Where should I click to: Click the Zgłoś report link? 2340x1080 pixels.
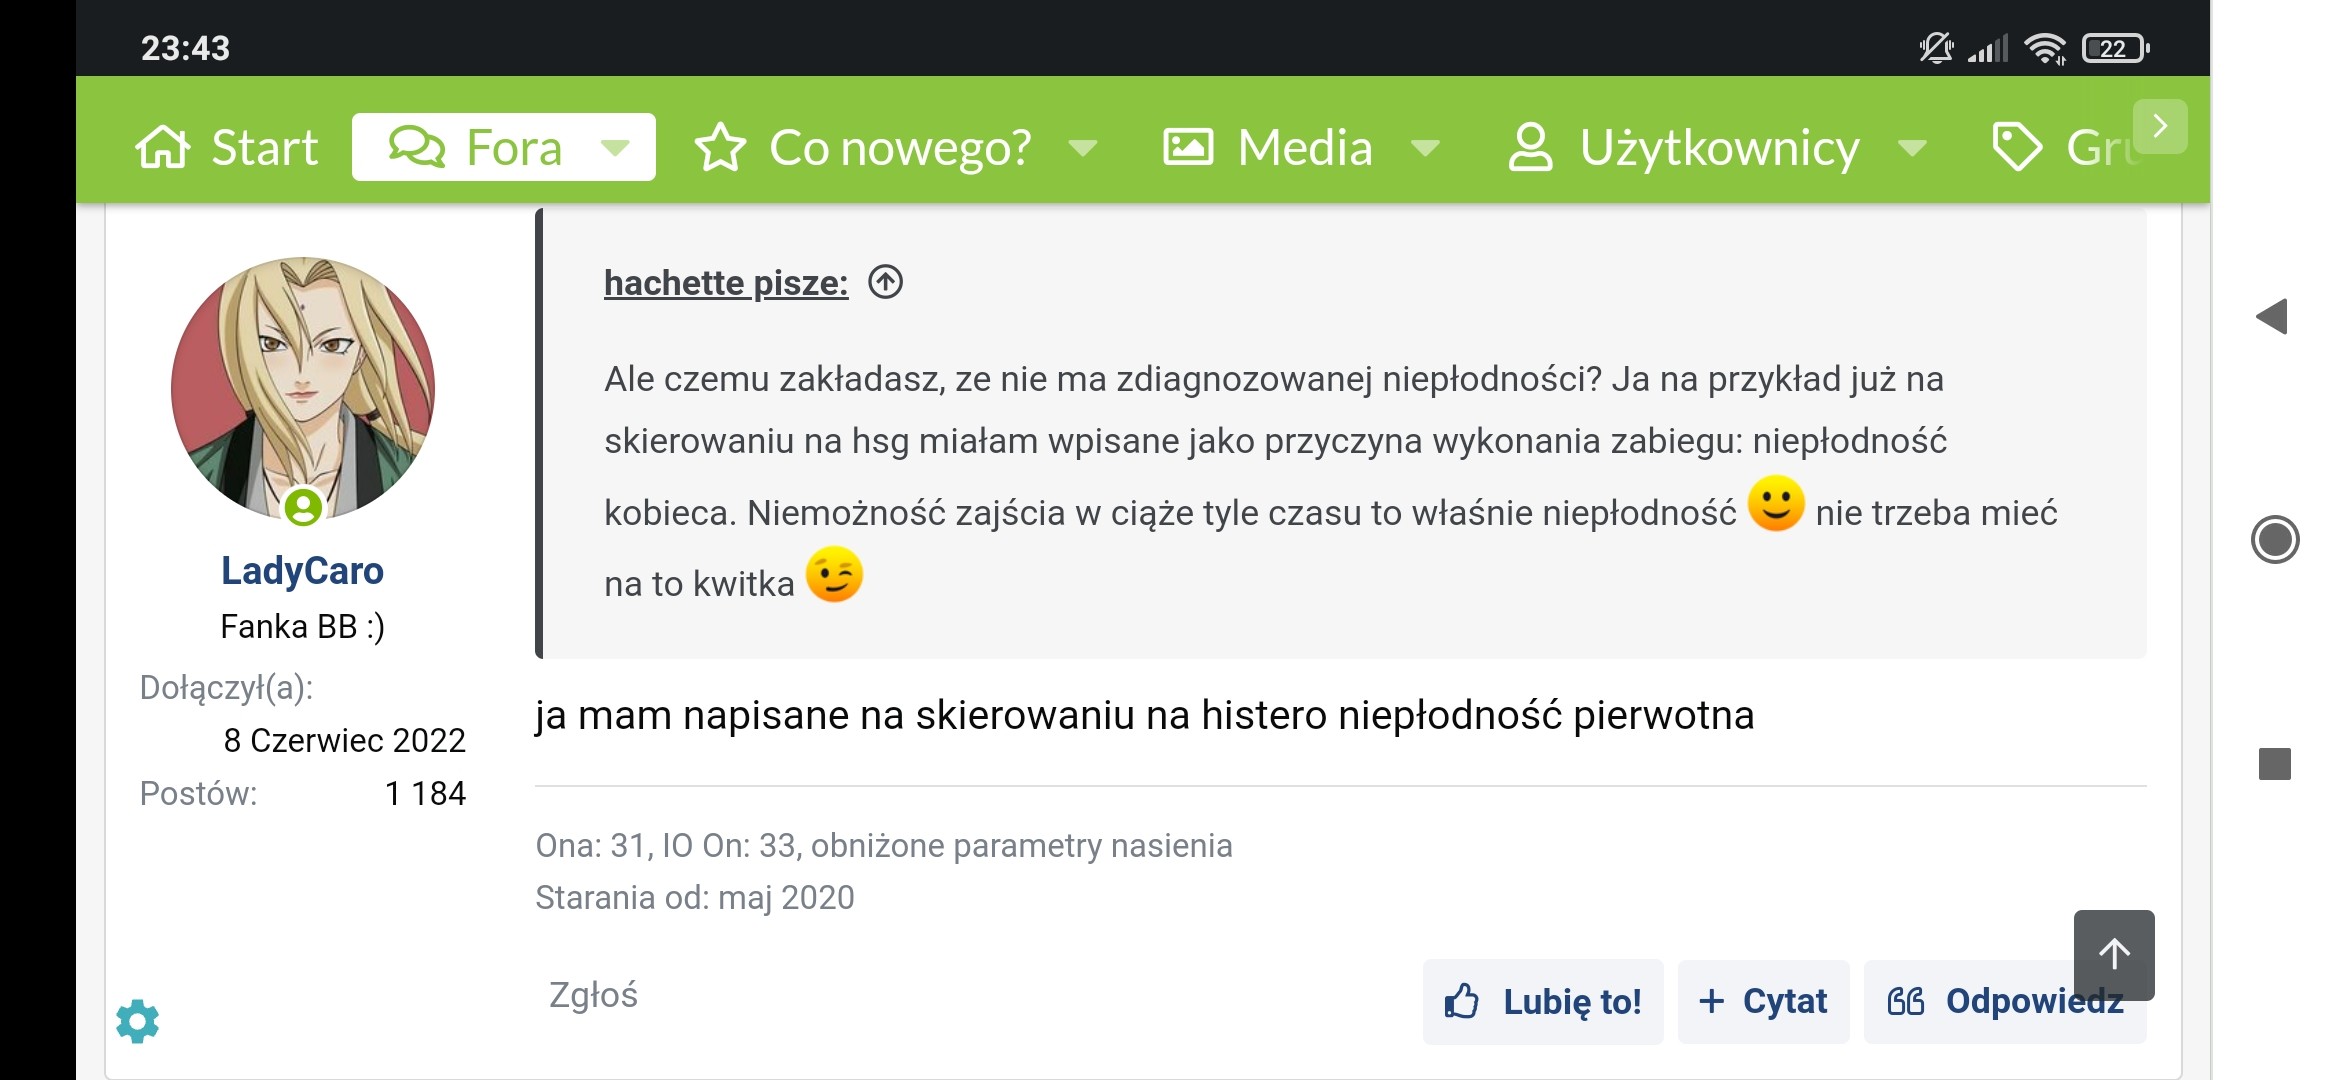pyautogui.click(x=593, y=995)
